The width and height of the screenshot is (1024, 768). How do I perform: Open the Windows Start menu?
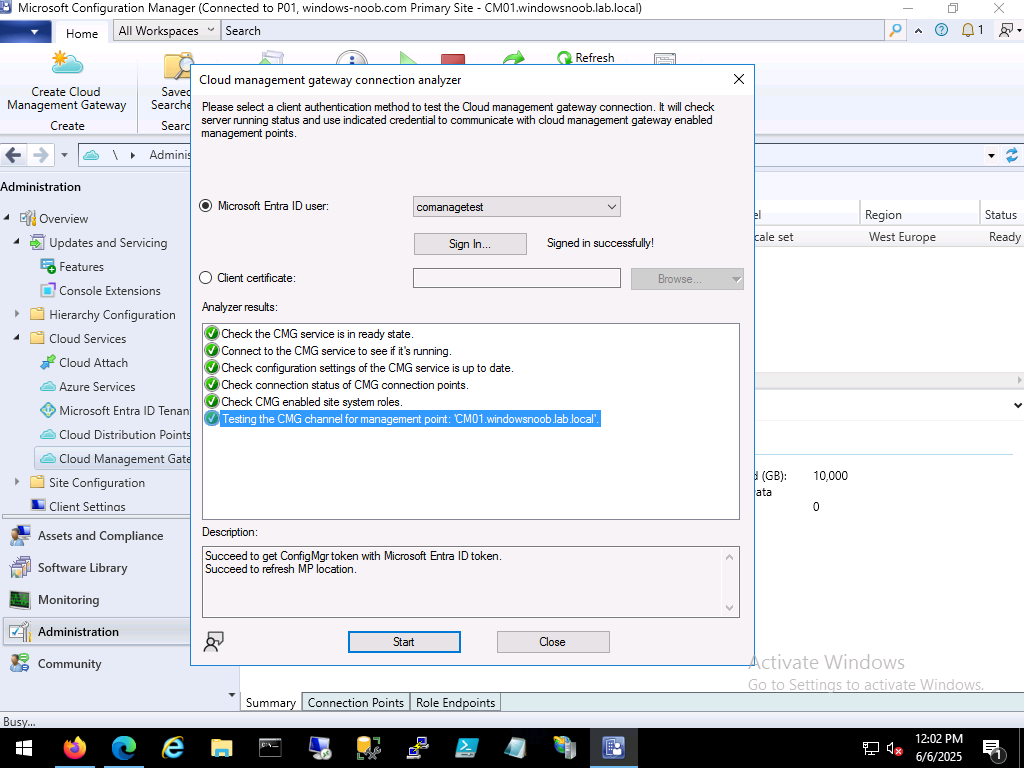point(24,748)
